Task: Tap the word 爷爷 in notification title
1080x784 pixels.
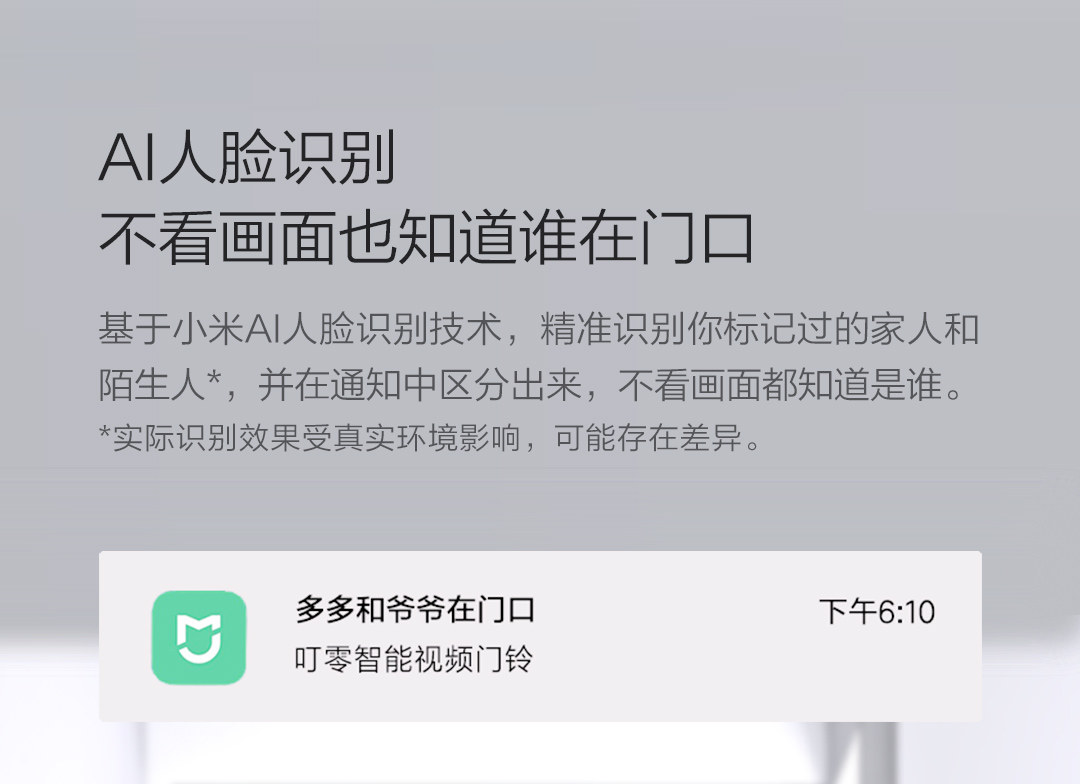Action: tap(415, 610)
